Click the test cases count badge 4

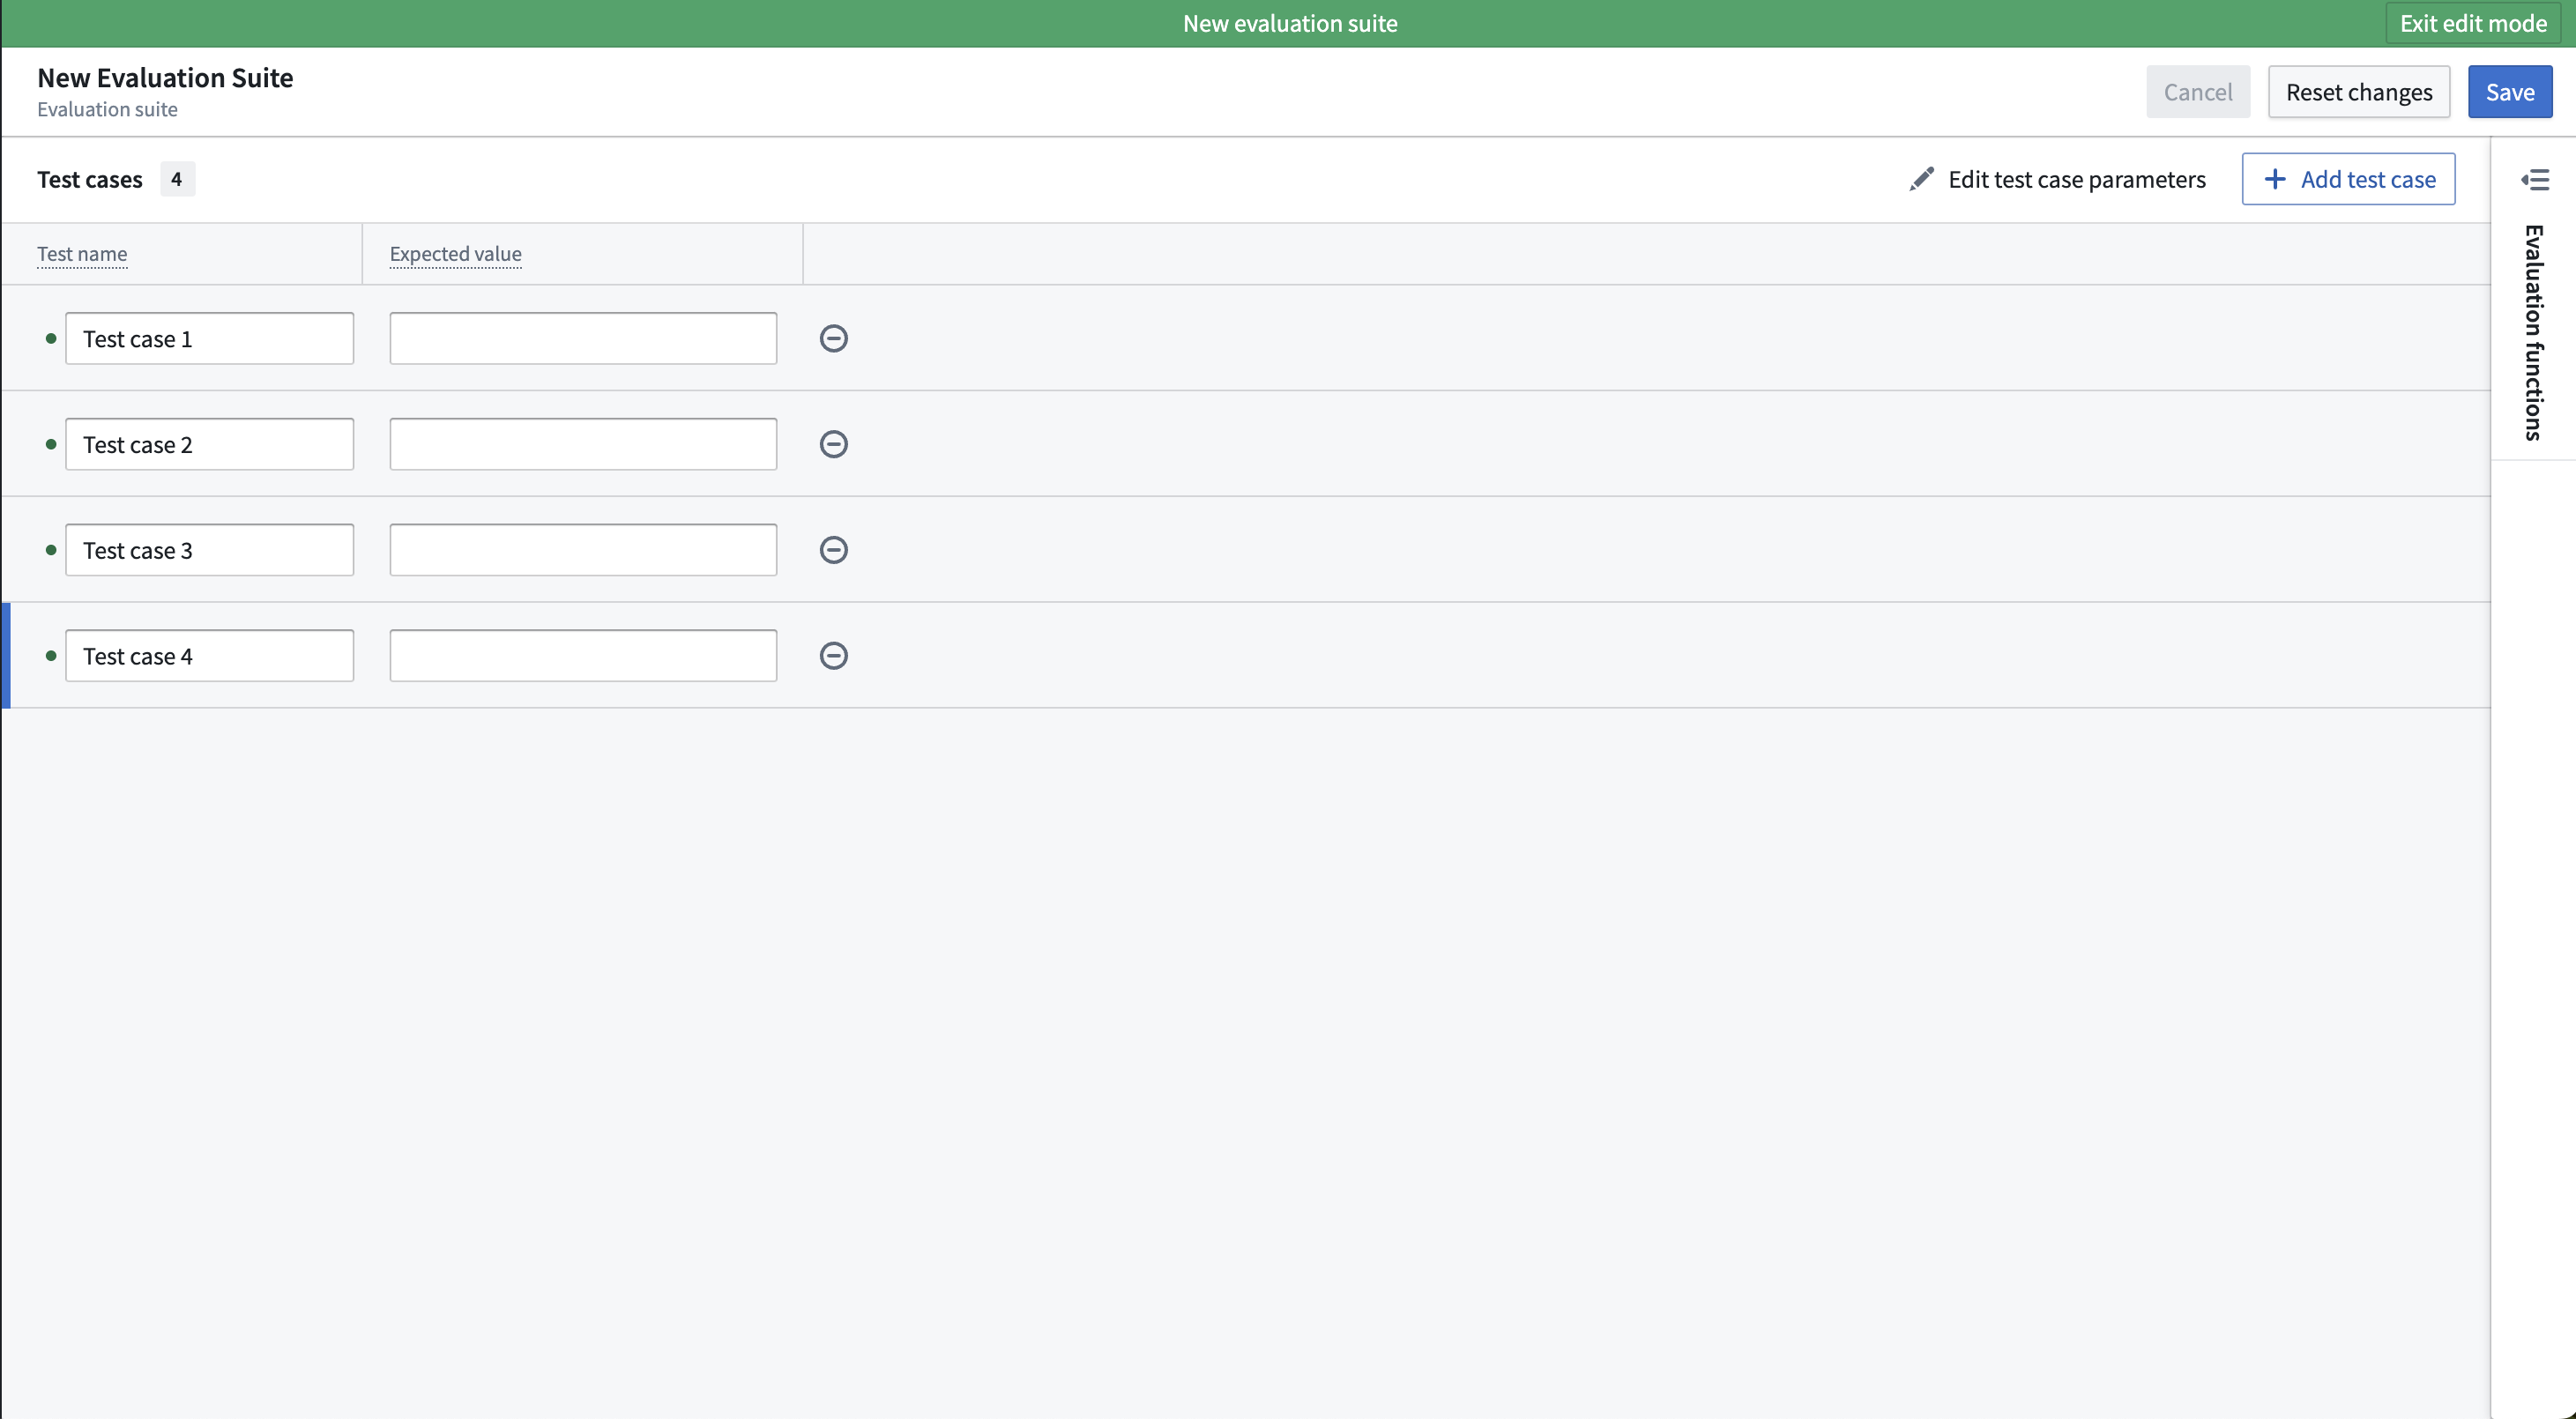177,179
